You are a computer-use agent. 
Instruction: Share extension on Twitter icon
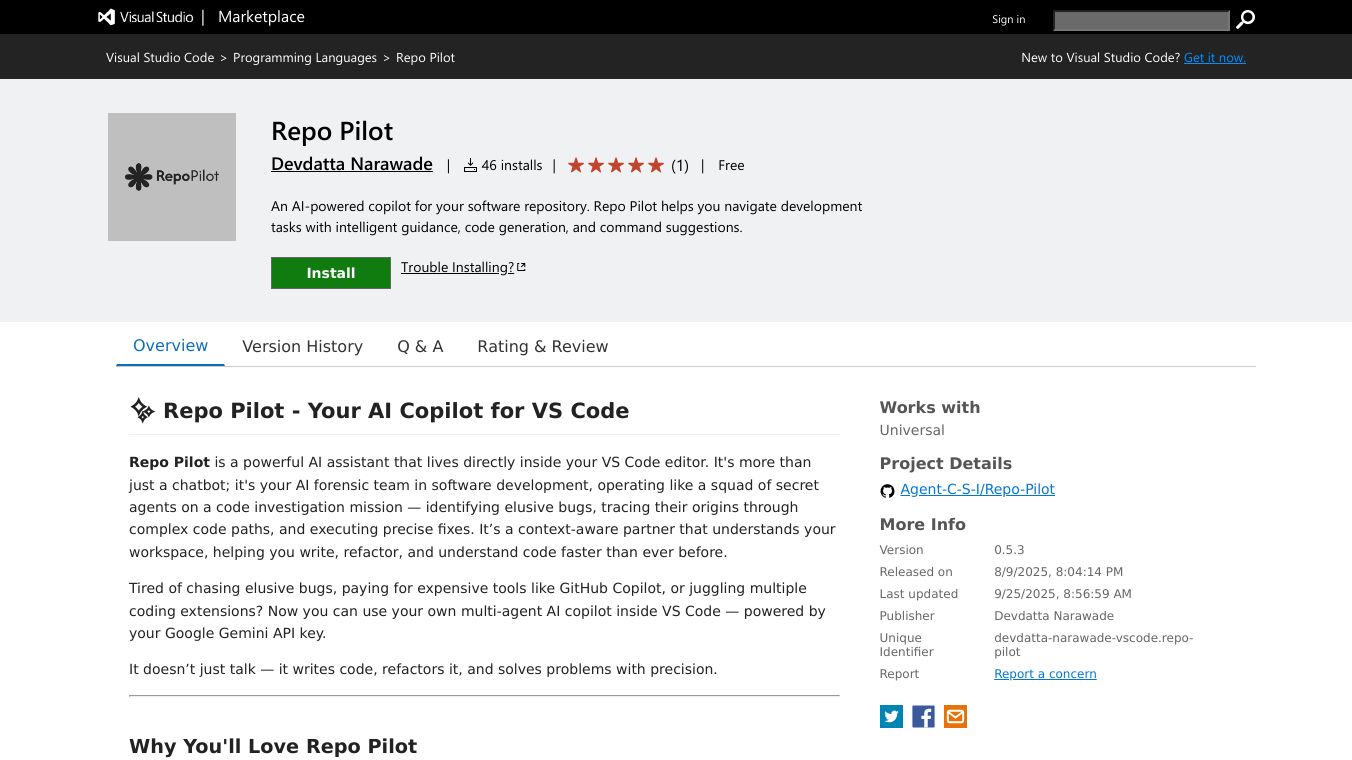pos(891,716)
